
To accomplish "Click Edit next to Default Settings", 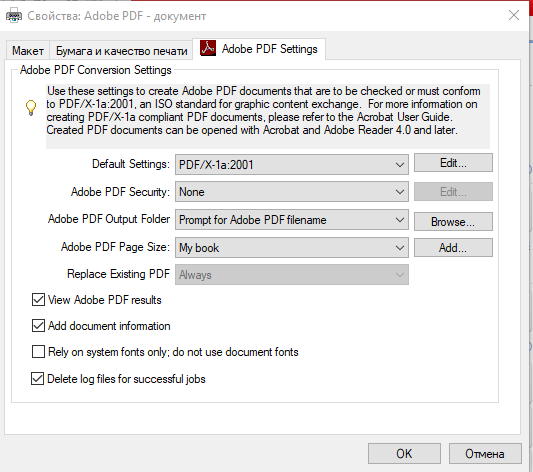I will [x=453, y=163].
